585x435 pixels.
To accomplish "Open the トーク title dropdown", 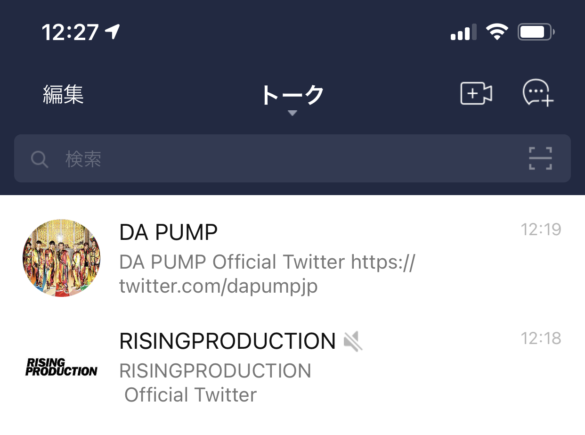I will tap(292, 95).
